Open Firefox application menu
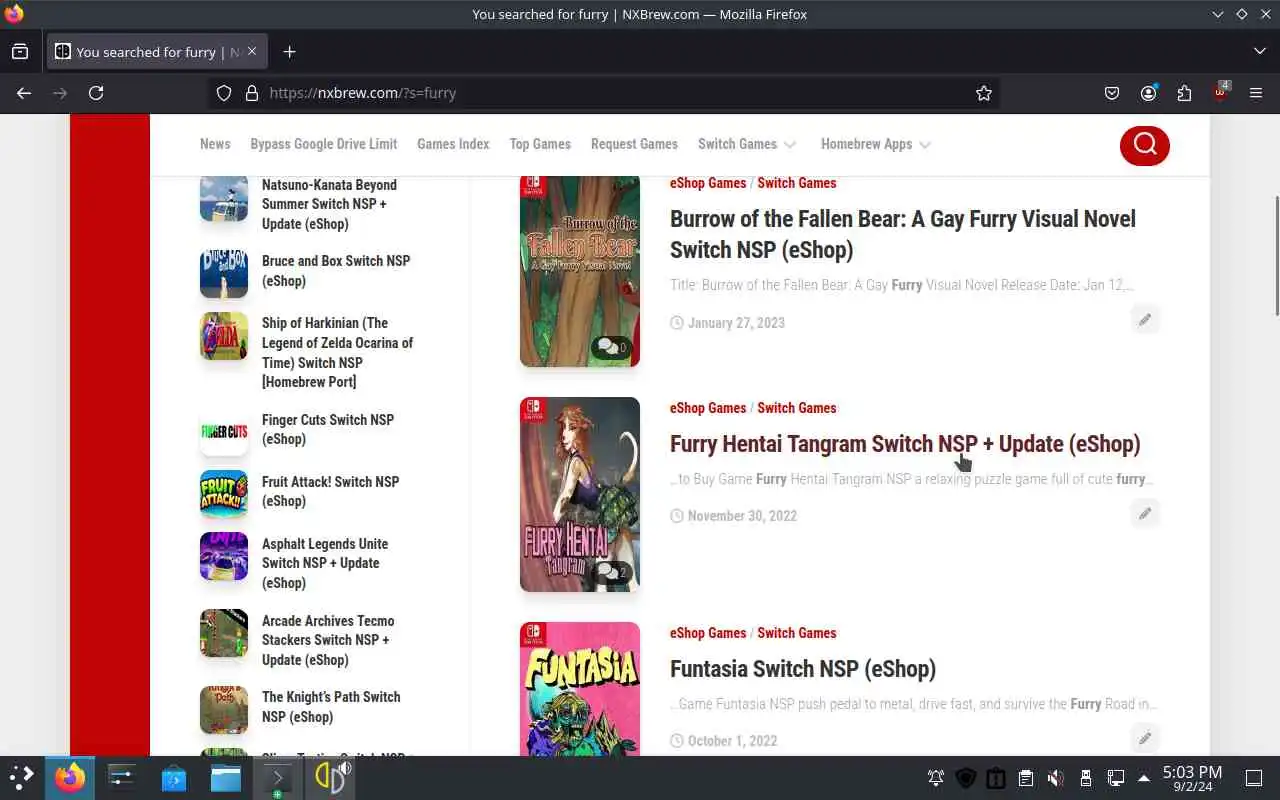This screenshot has height=800, width=1280. (x=1256, y=93)
